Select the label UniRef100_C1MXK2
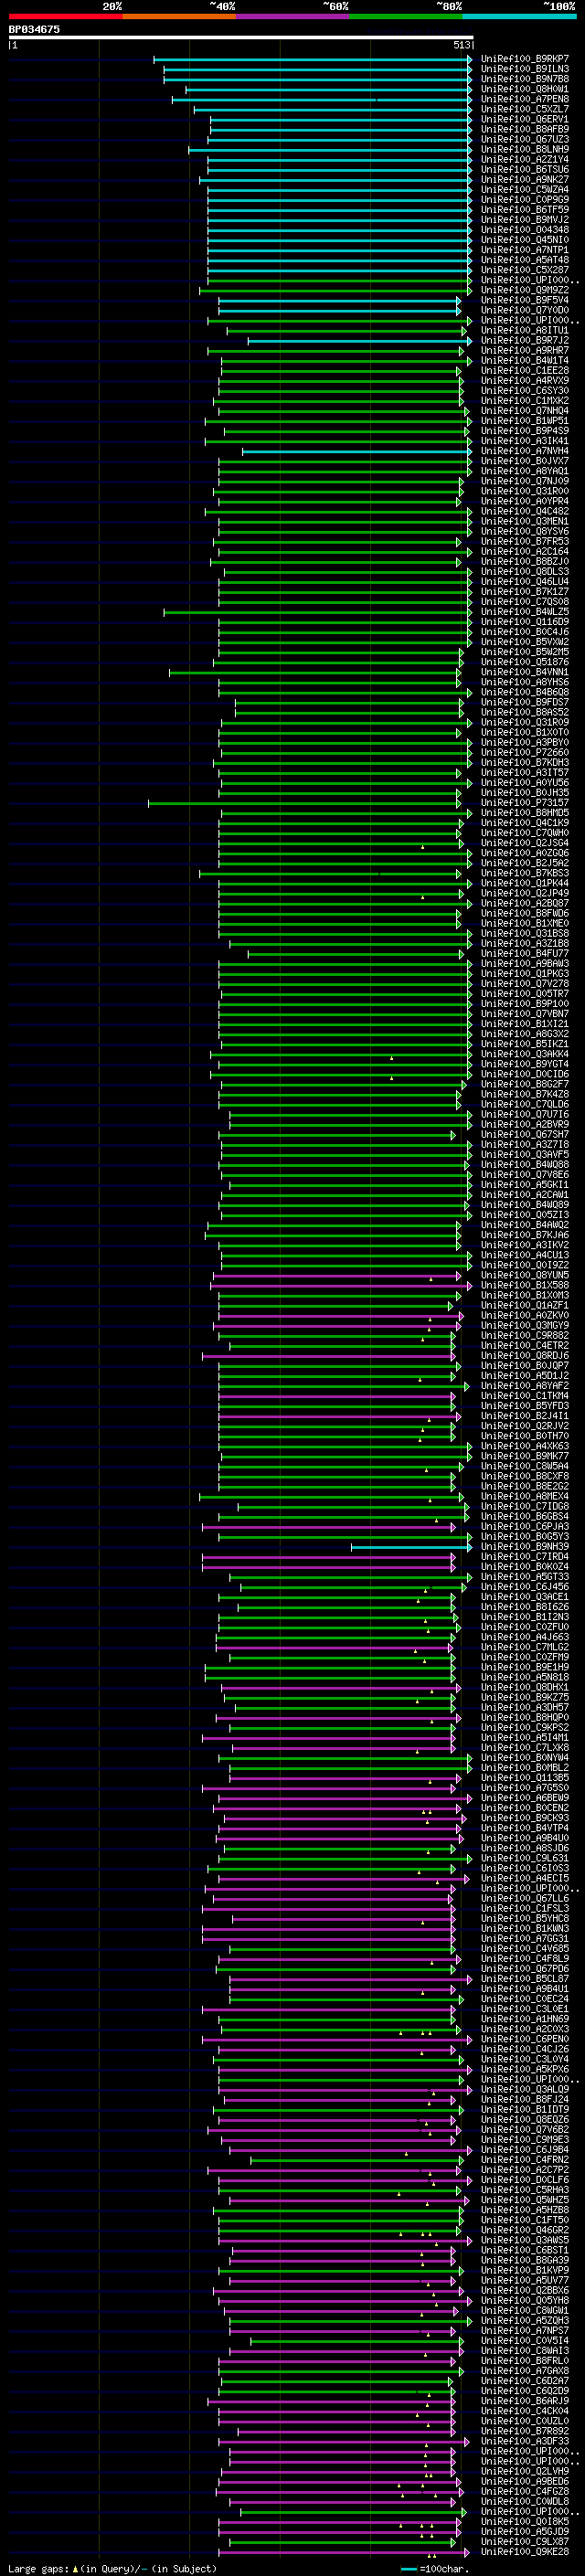The height and width of the screenshot is (2576, 585). (x=525, y=400)
